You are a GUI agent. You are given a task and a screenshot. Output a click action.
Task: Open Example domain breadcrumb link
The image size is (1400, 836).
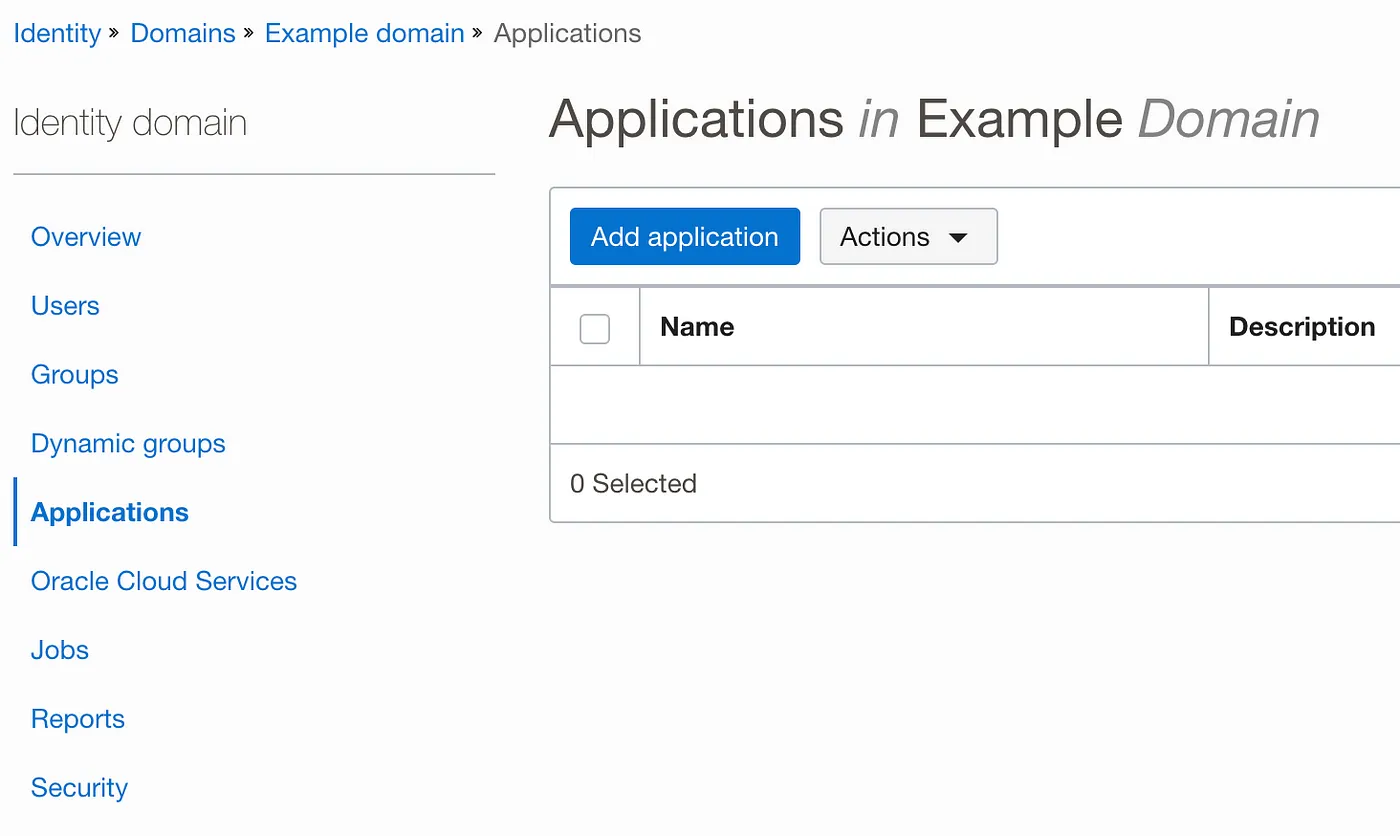click(x=364, y=33)
